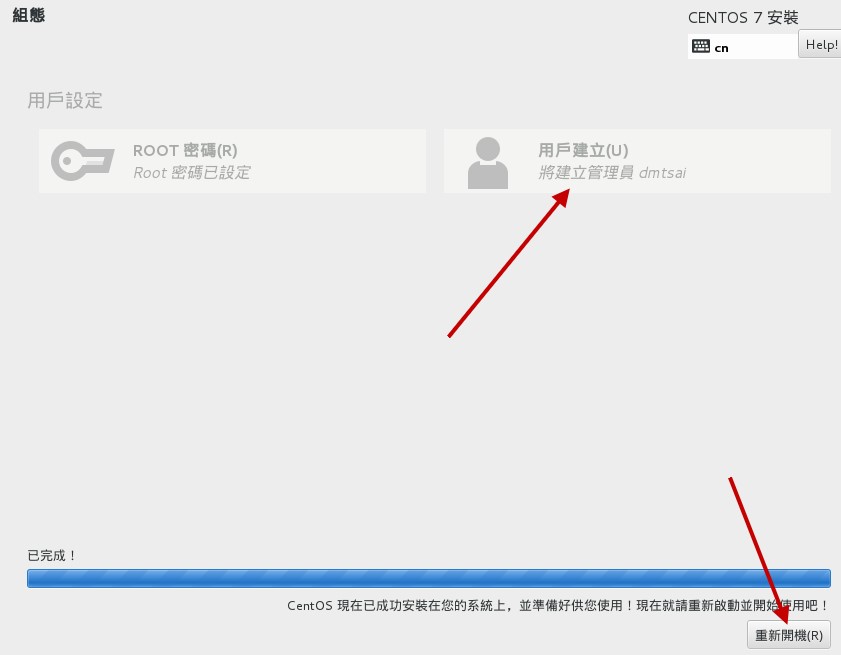Click the 已完成 completion status text
Image resolution: width=841 pixels, height=655 pixels.
[48, 554]
